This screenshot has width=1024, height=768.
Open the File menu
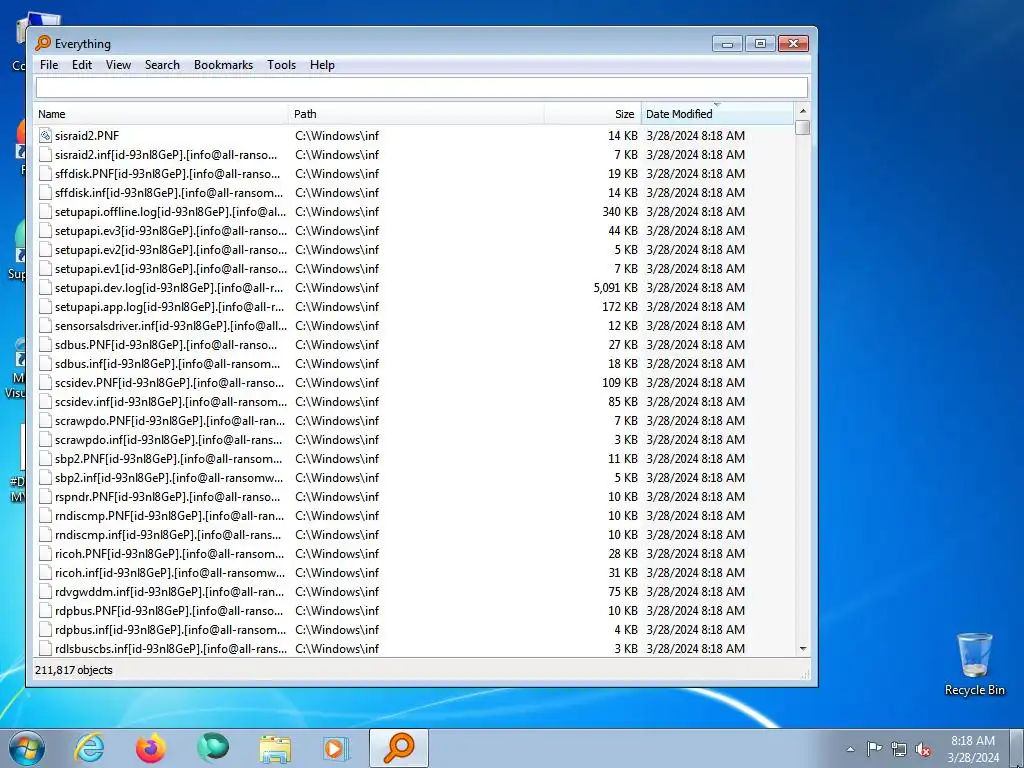49,65
